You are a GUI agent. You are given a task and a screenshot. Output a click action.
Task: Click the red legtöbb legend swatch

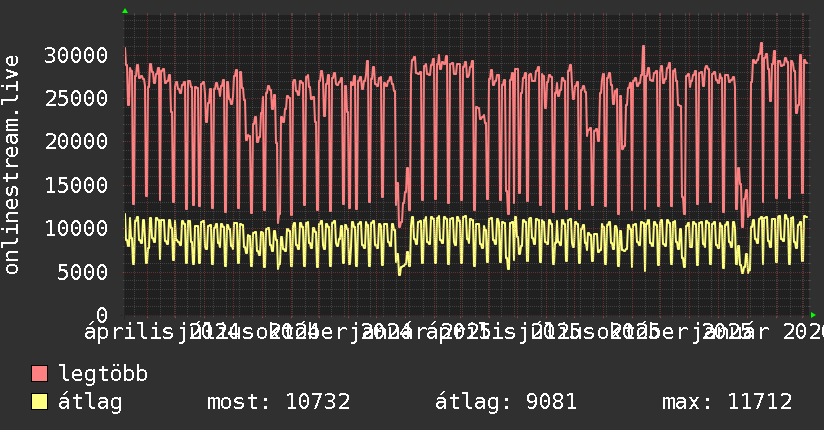(40, 375)
